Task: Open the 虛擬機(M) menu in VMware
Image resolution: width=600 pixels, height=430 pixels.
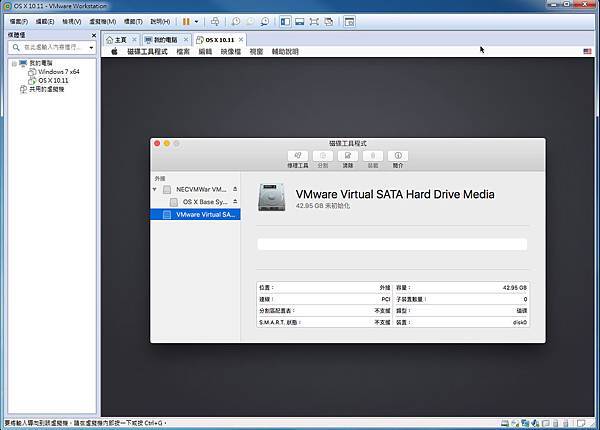Action: (103, 22)
